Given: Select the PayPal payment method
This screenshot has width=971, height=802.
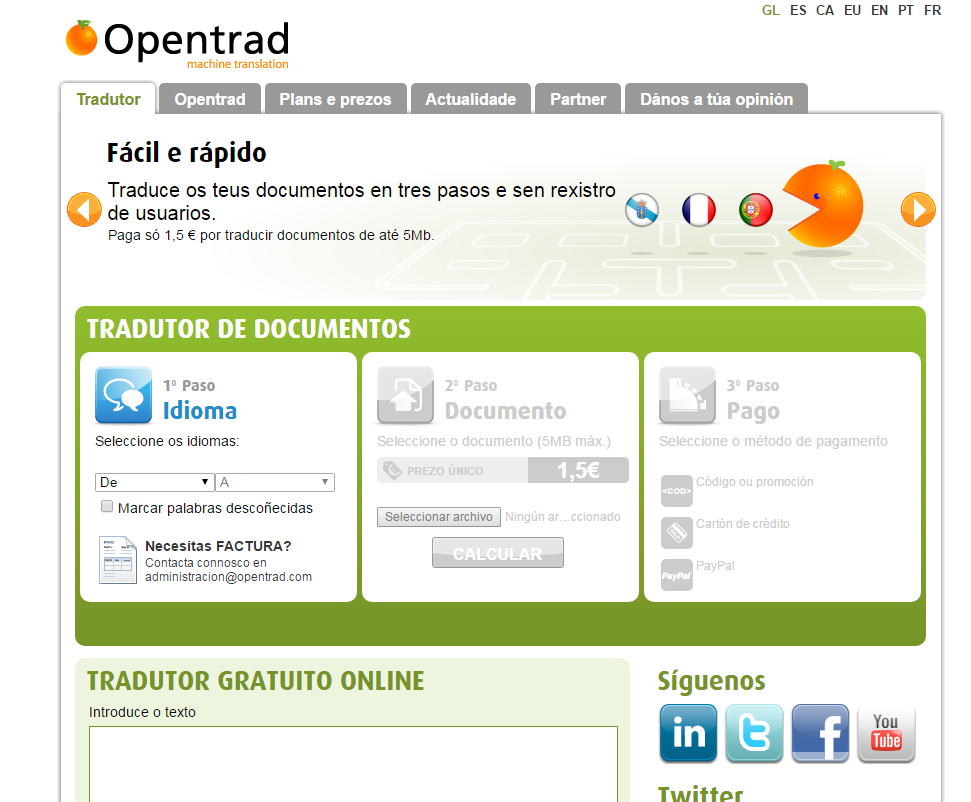Looking at the screenshot, I should 677,575.
